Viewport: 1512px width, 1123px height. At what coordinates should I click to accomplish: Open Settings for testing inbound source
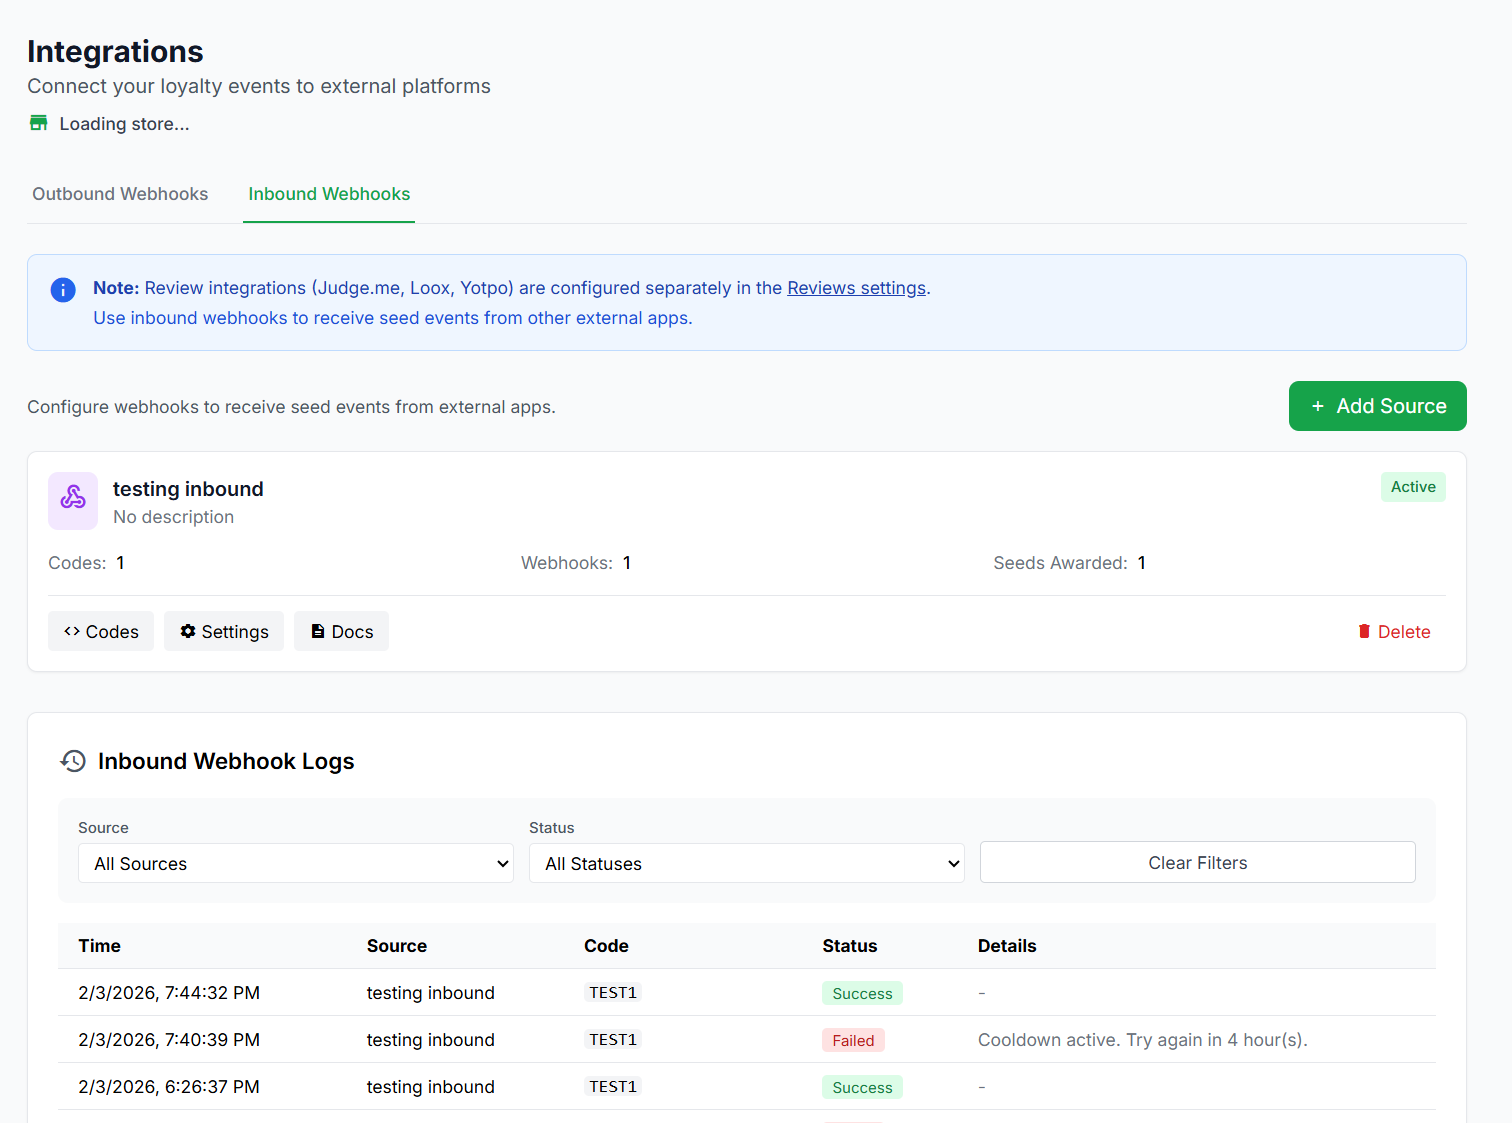(x=224, y=632)
